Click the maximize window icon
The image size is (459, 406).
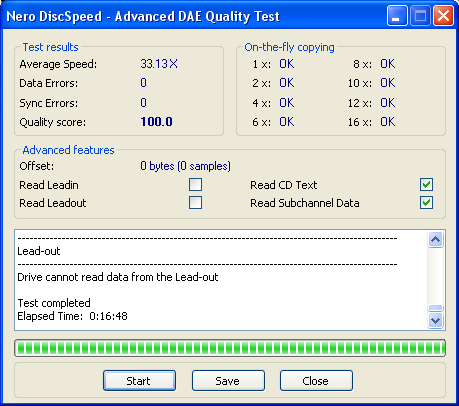pyautogui.click(x=420, y=16)
